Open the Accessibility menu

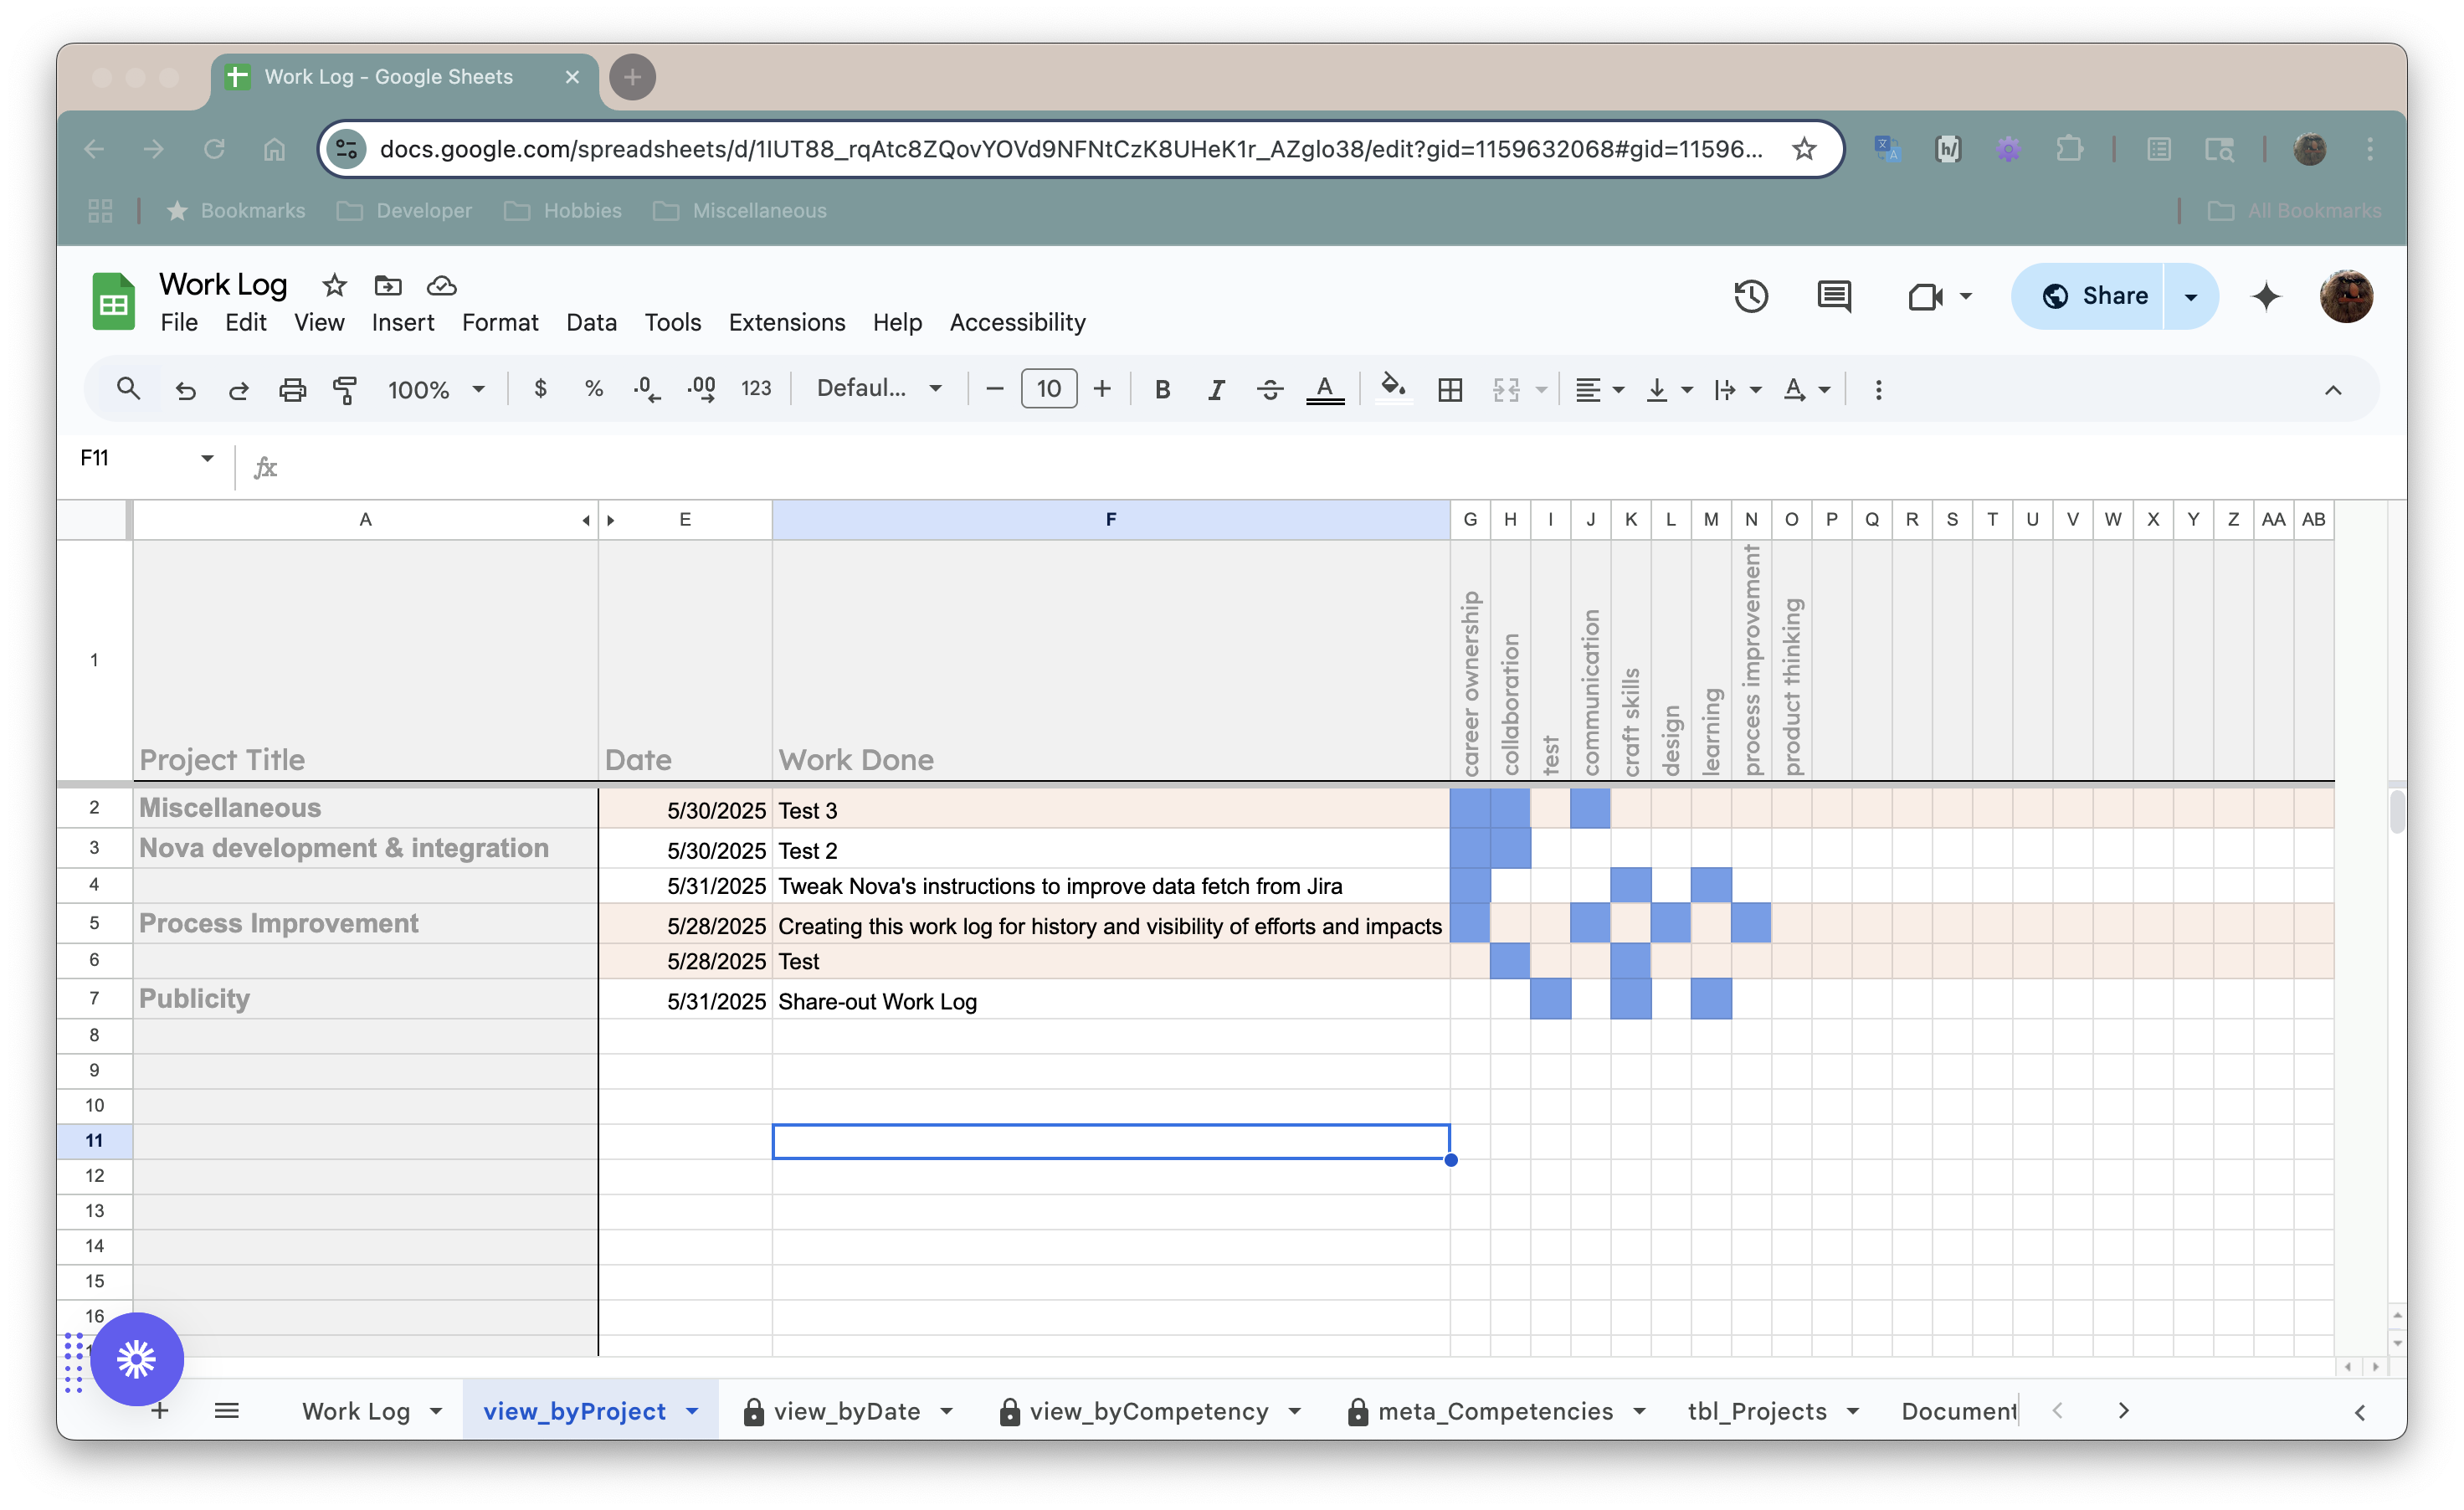[1017, 322]
